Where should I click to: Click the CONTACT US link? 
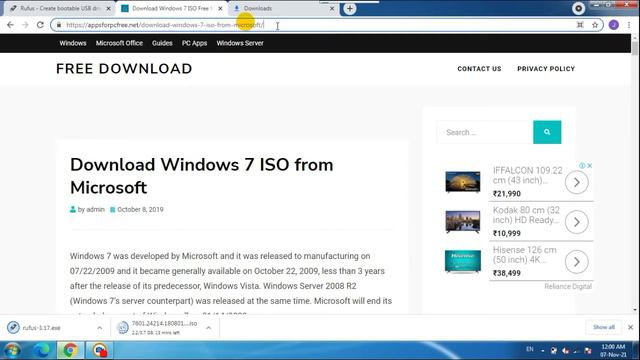(x=479, y=69)
